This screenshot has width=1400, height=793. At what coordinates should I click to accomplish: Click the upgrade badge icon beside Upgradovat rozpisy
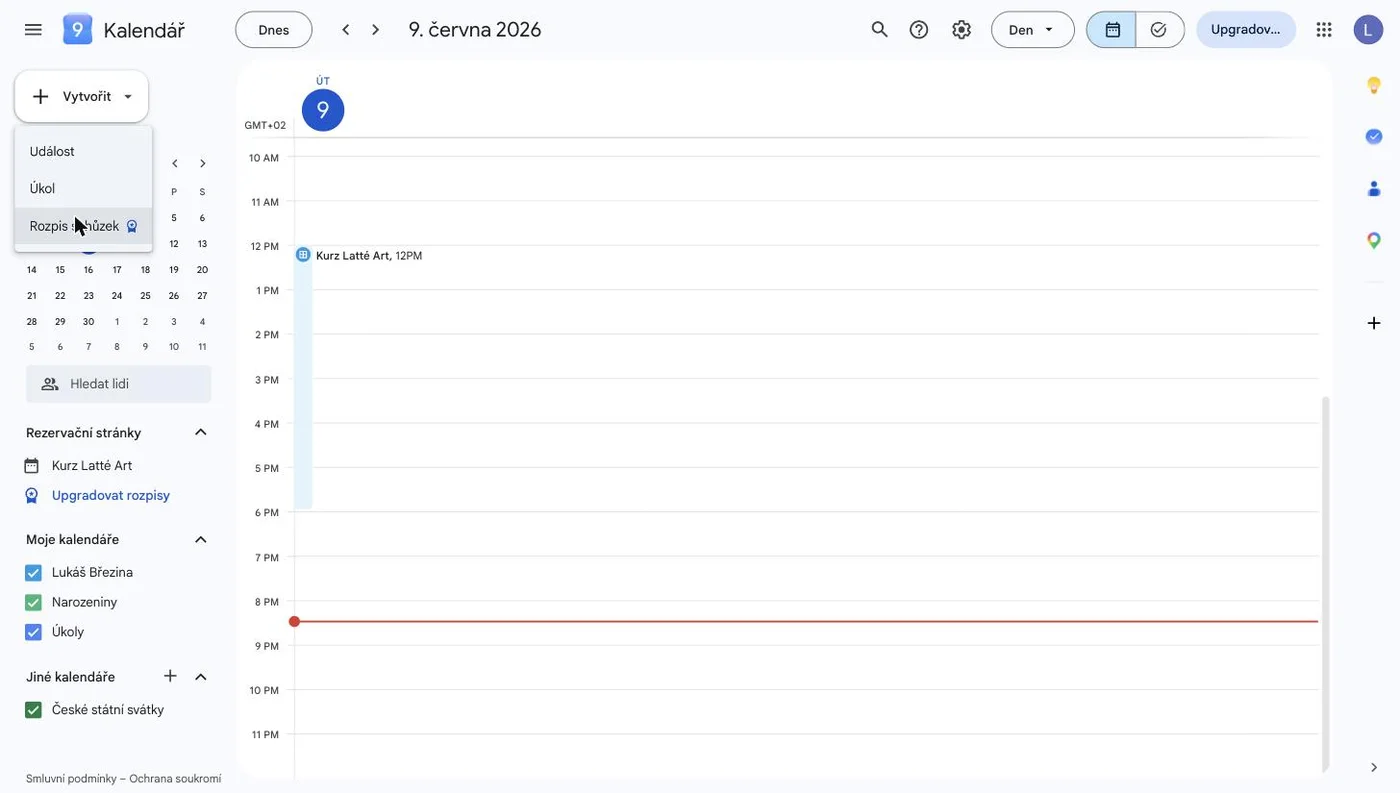[32, 495]
